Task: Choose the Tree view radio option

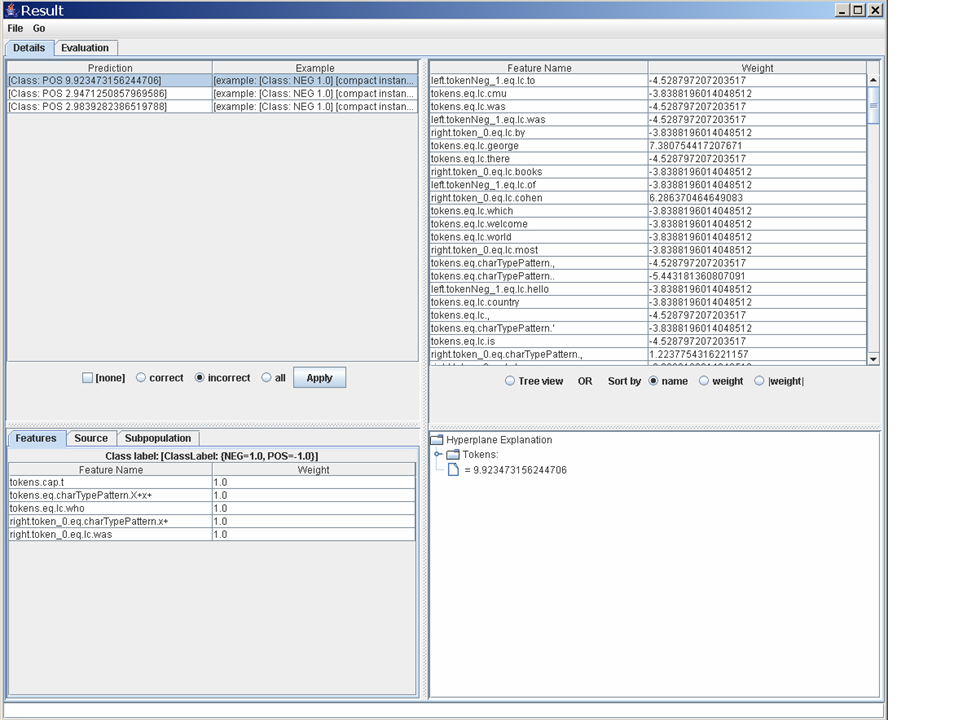Action: 510,381
